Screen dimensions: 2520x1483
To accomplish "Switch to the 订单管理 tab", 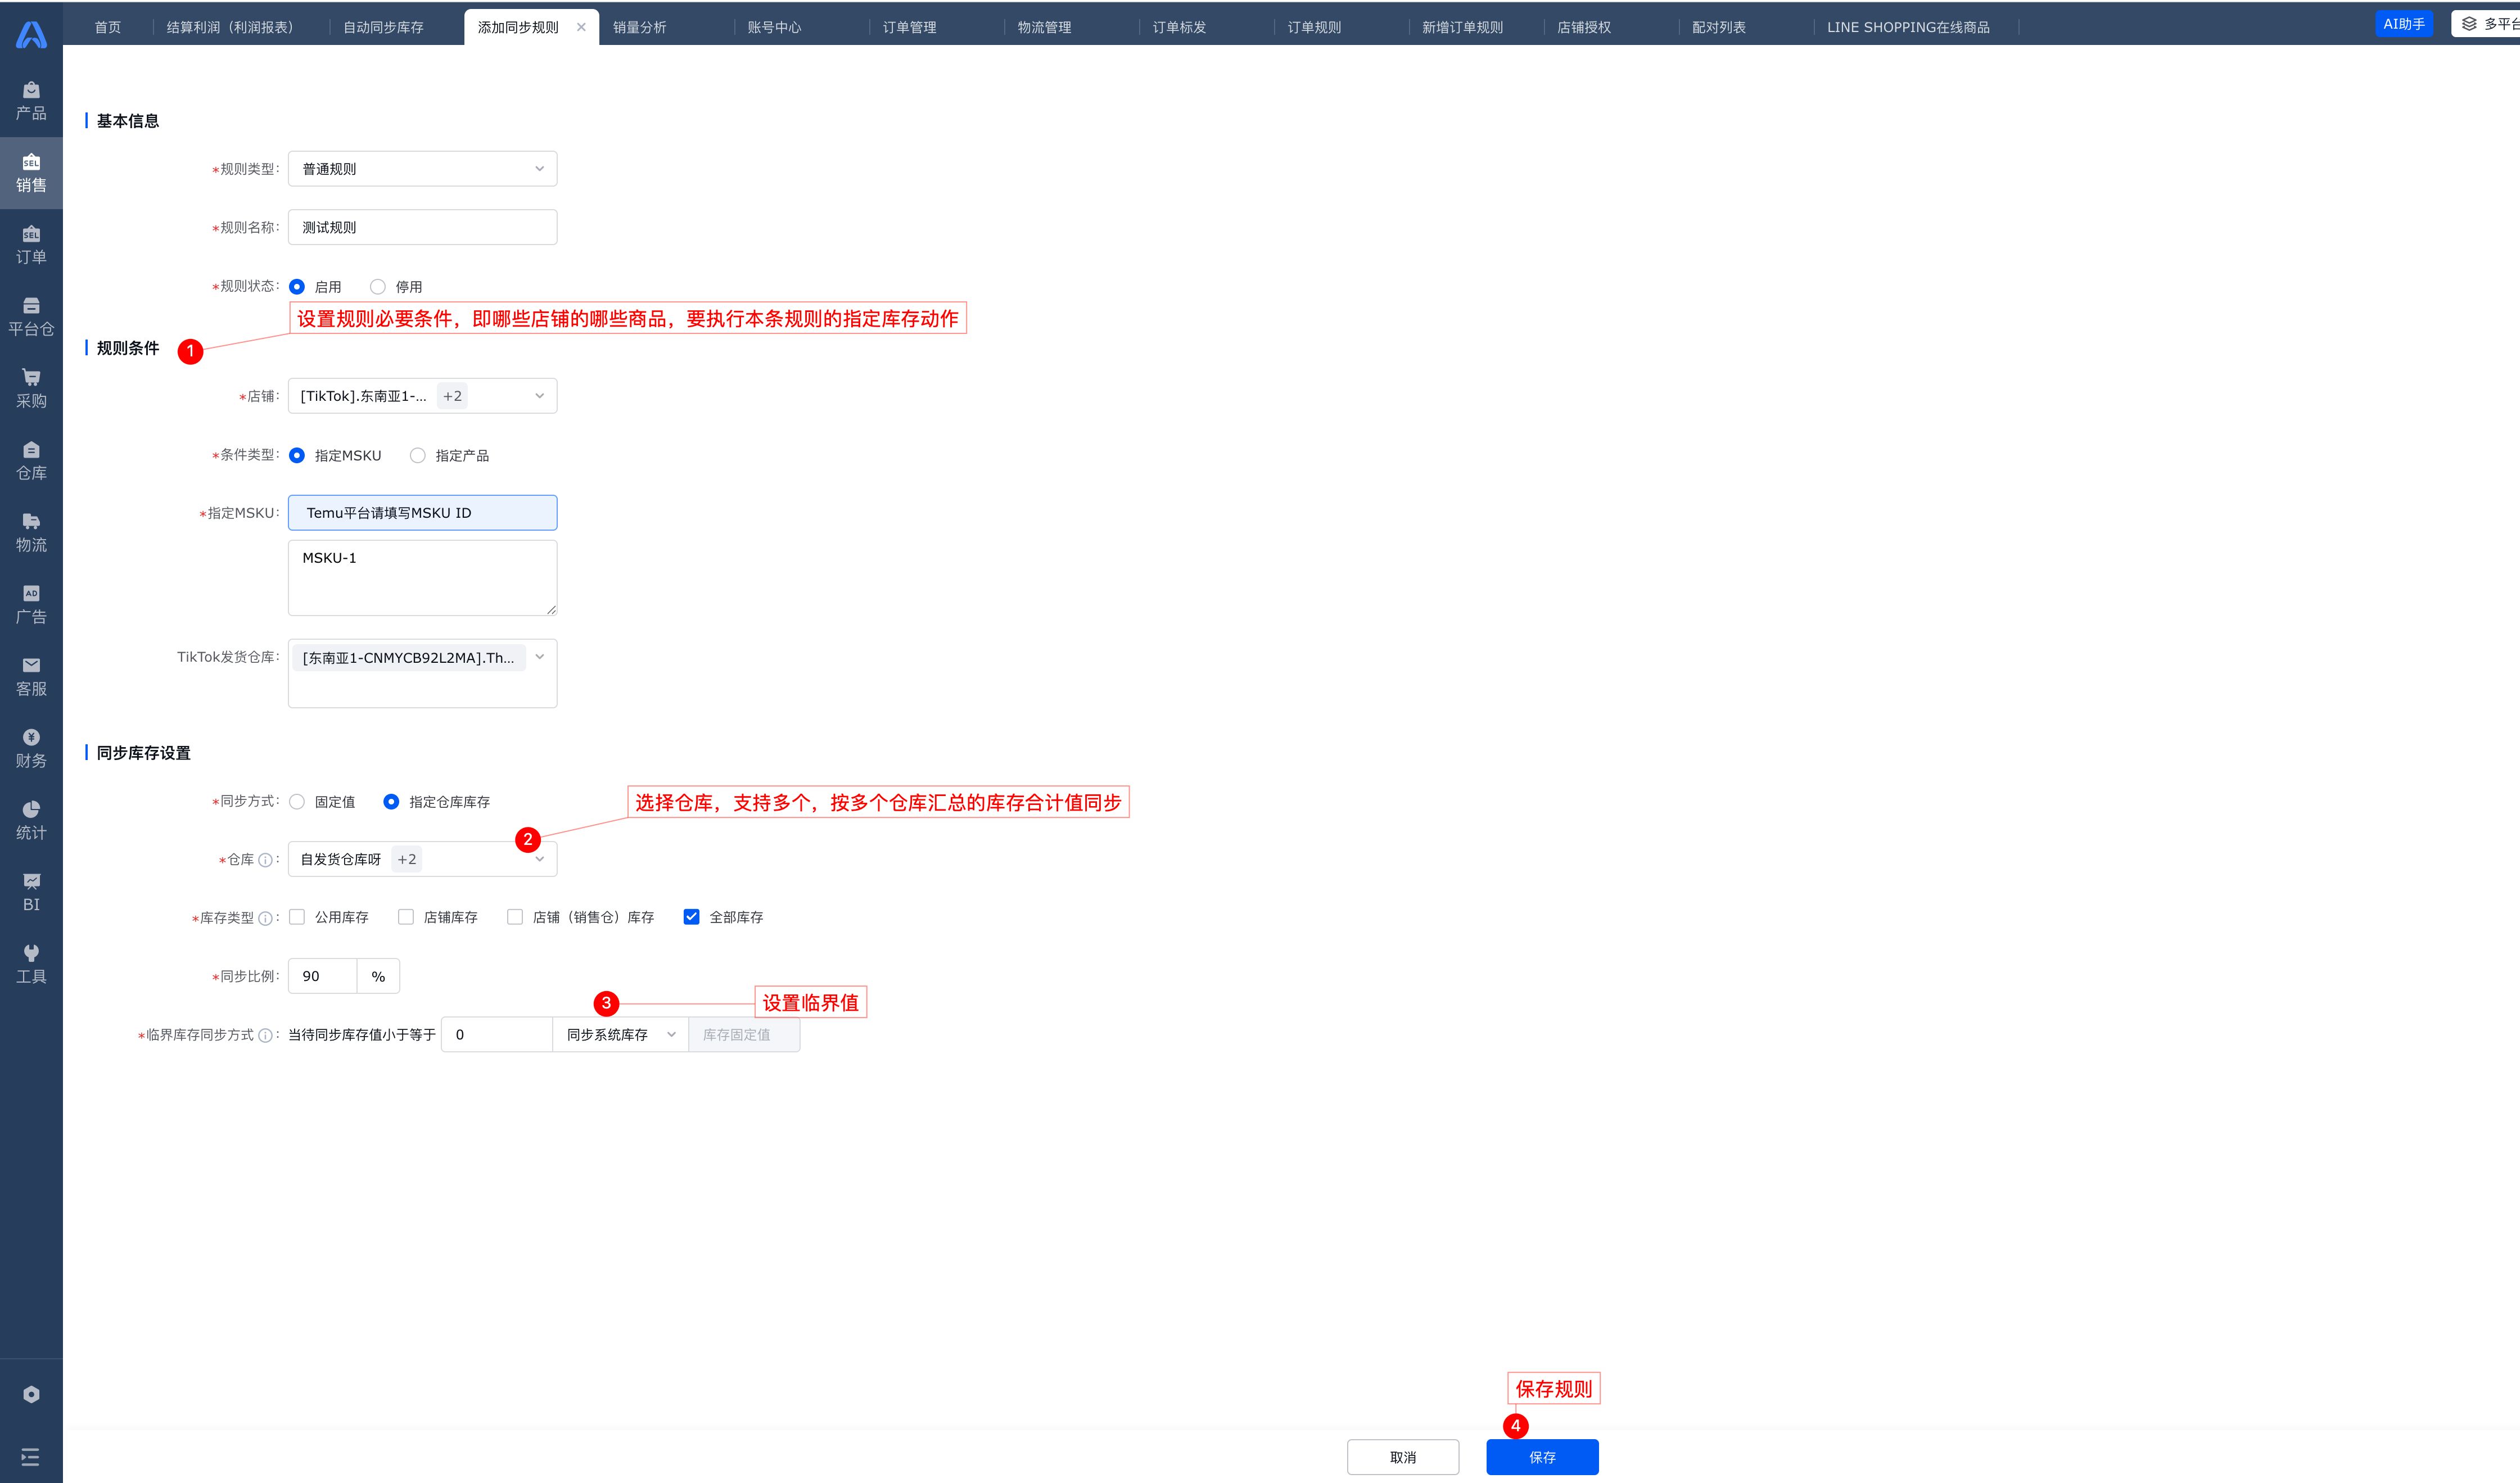I will click(910, 27).
